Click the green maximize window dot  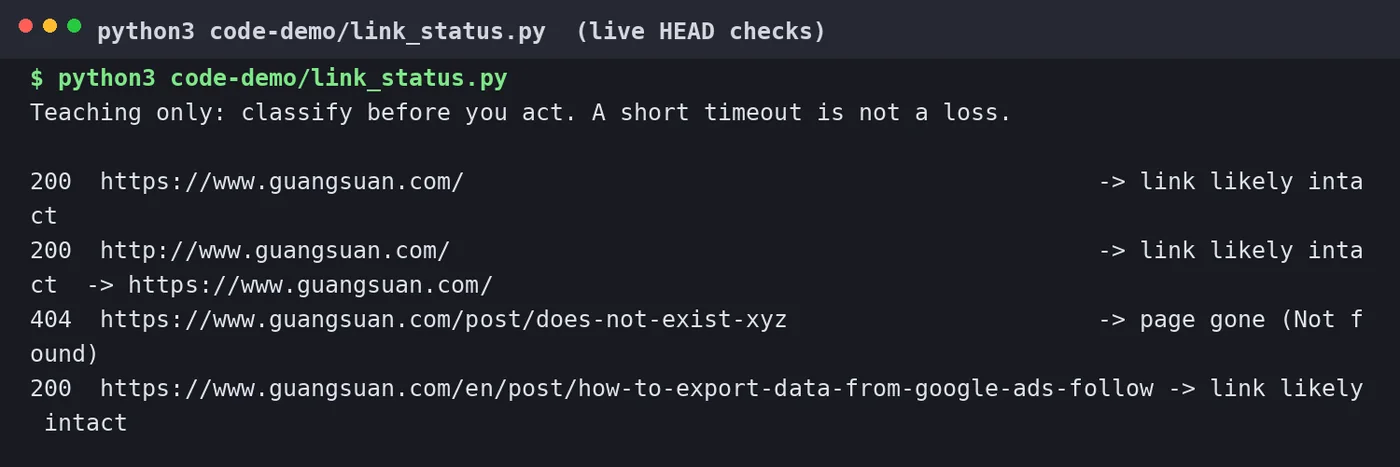point(74,26)
